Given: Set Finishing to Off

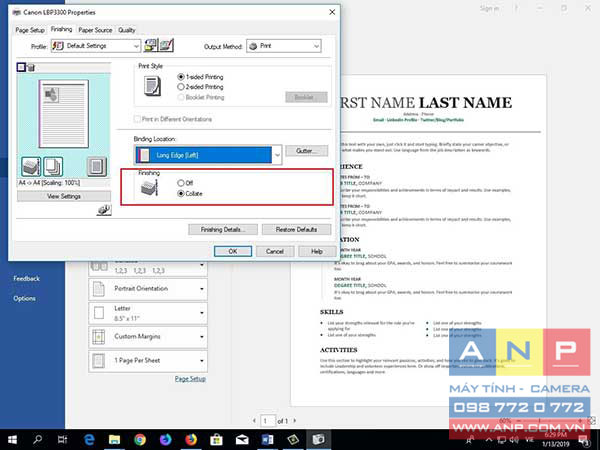Looking at the screenshot, I should [x=185, y=183].
